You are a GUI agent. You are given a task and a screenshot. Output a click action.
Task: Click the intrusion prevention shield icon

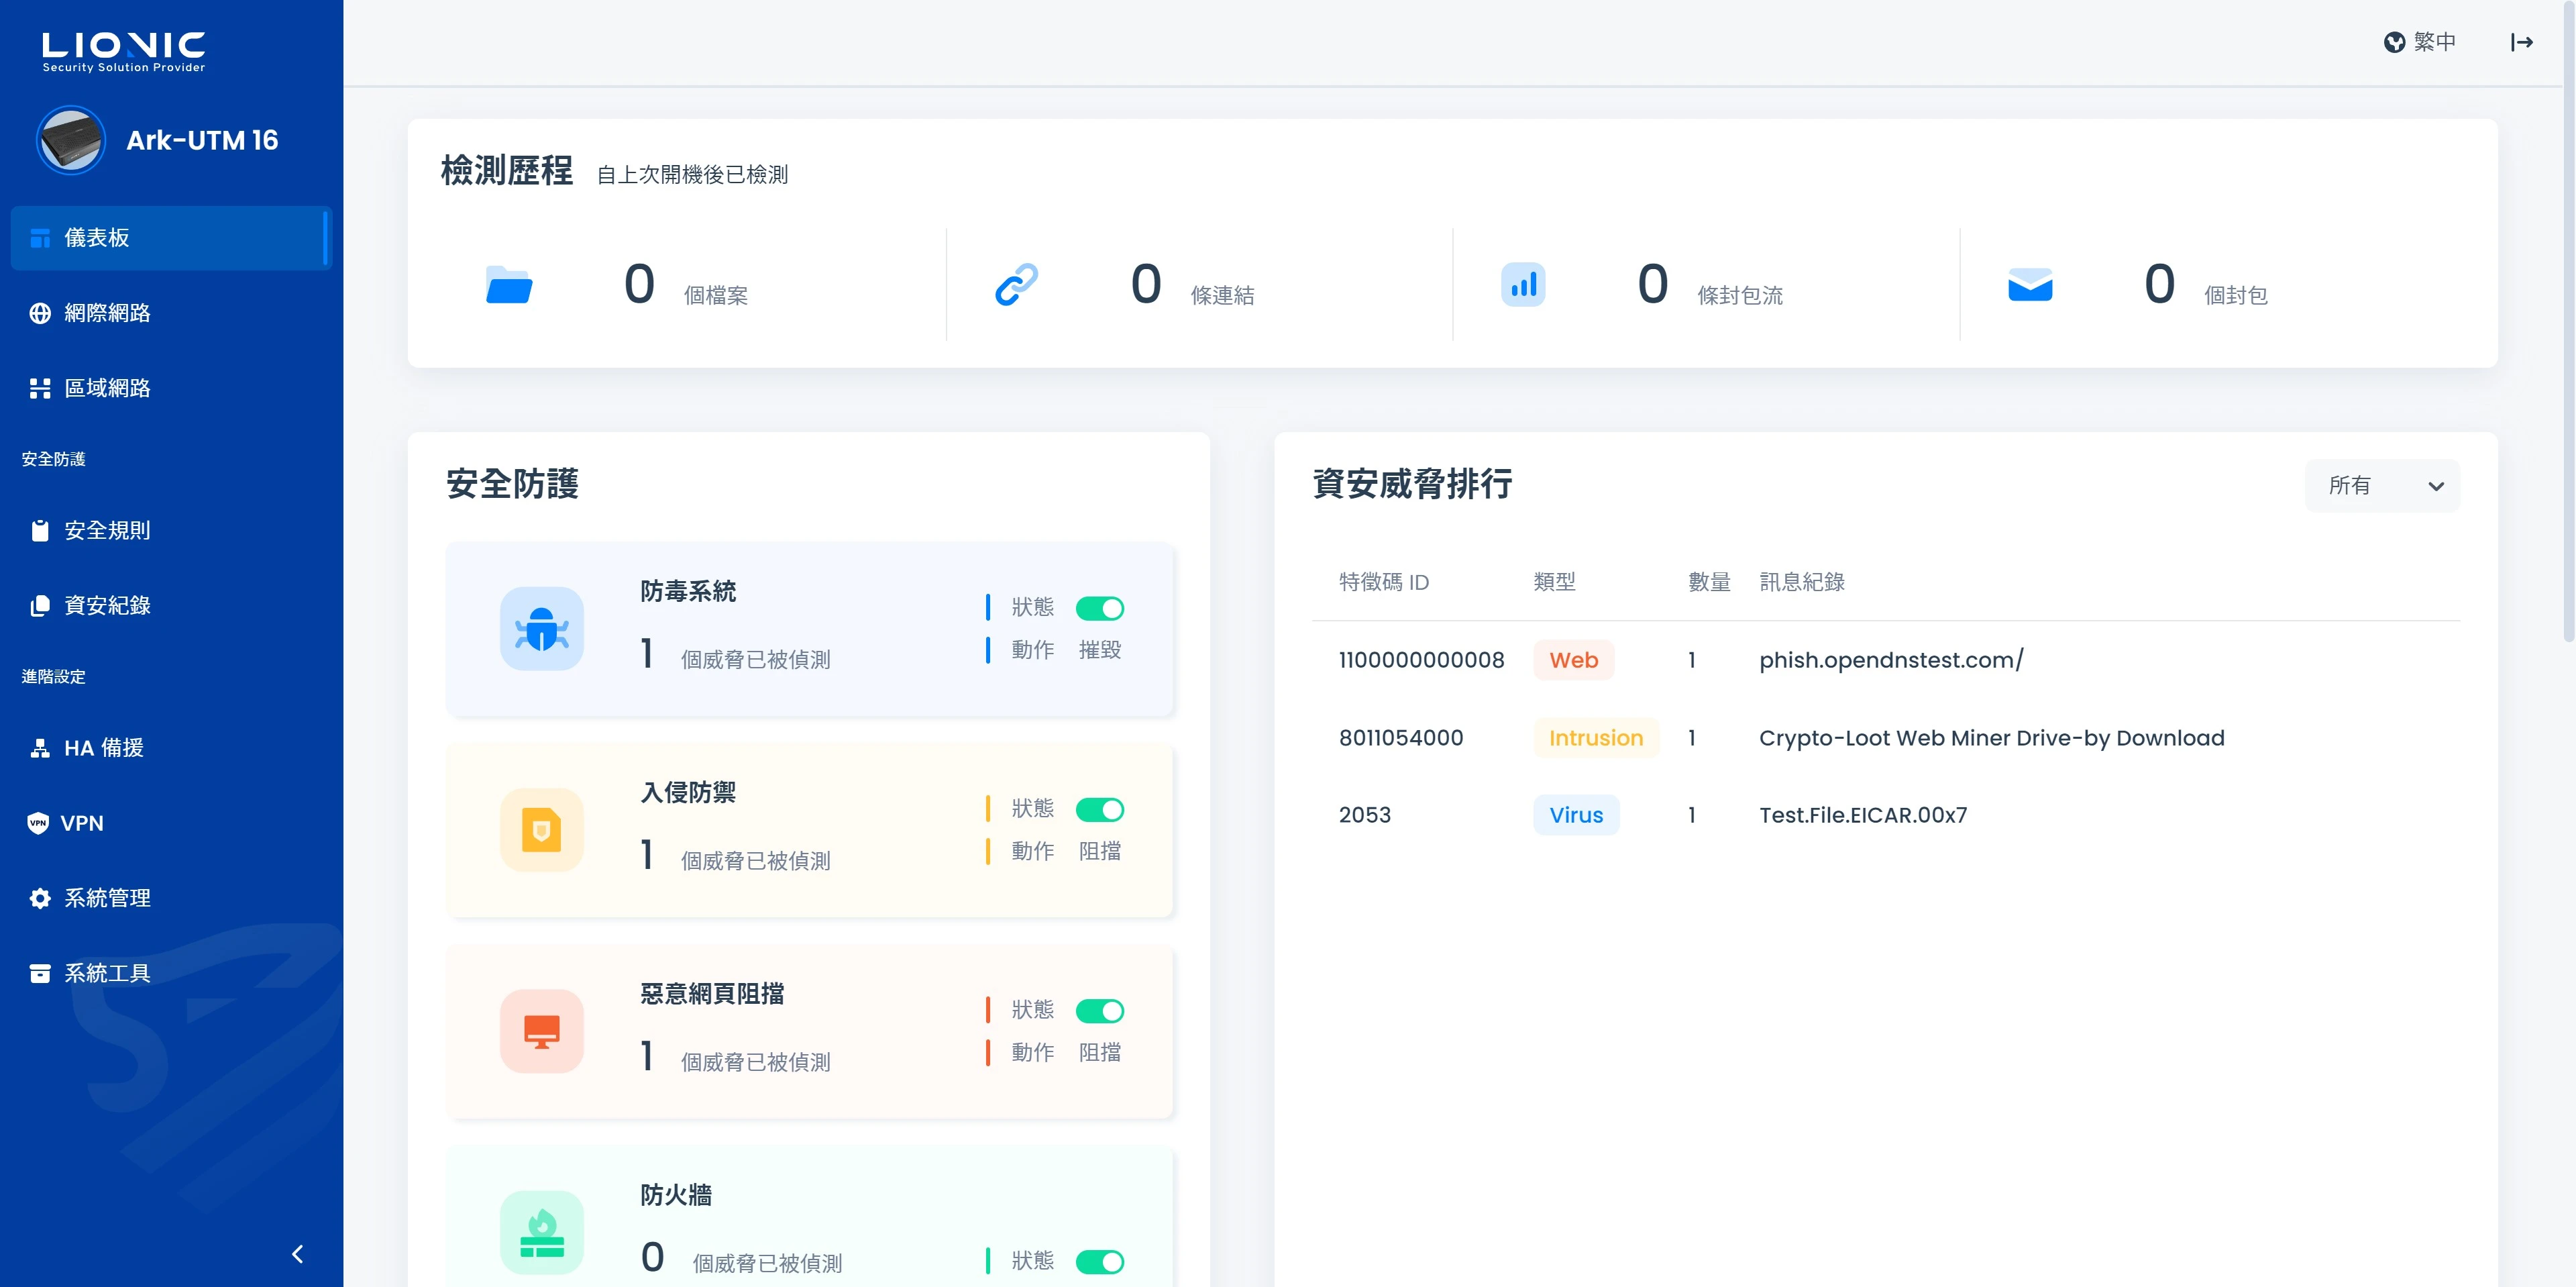tap(541, 830)
